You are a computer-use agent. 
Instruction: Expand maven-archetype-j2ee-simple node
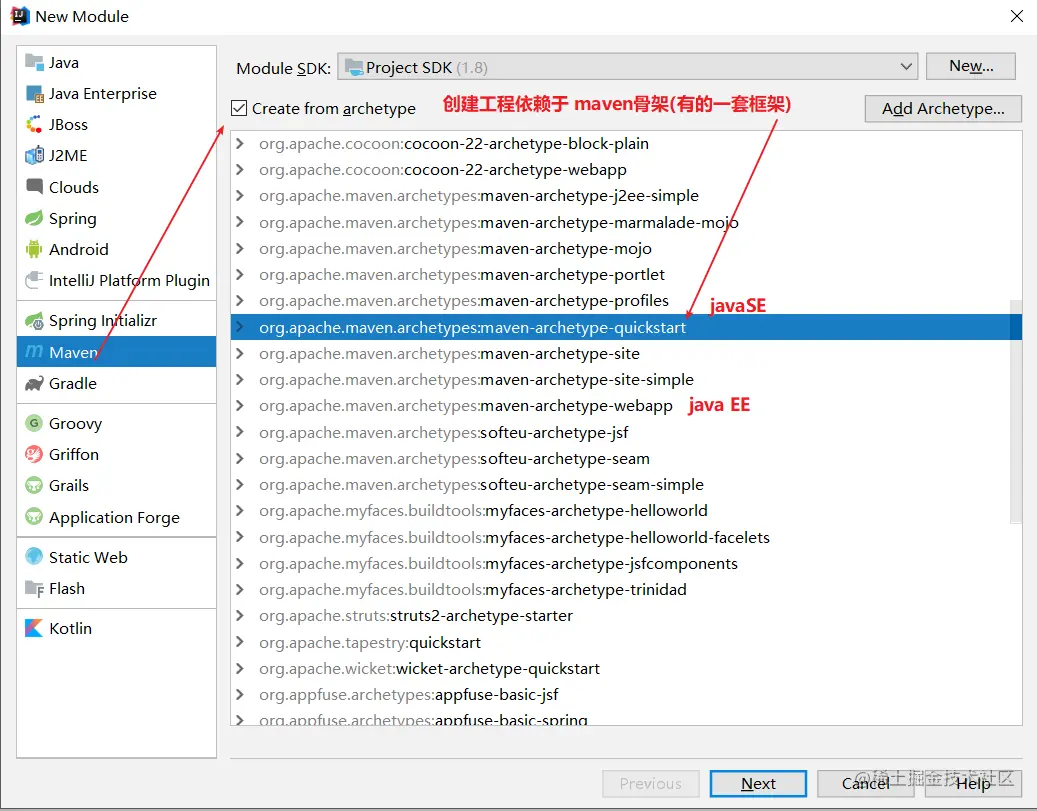239,196
